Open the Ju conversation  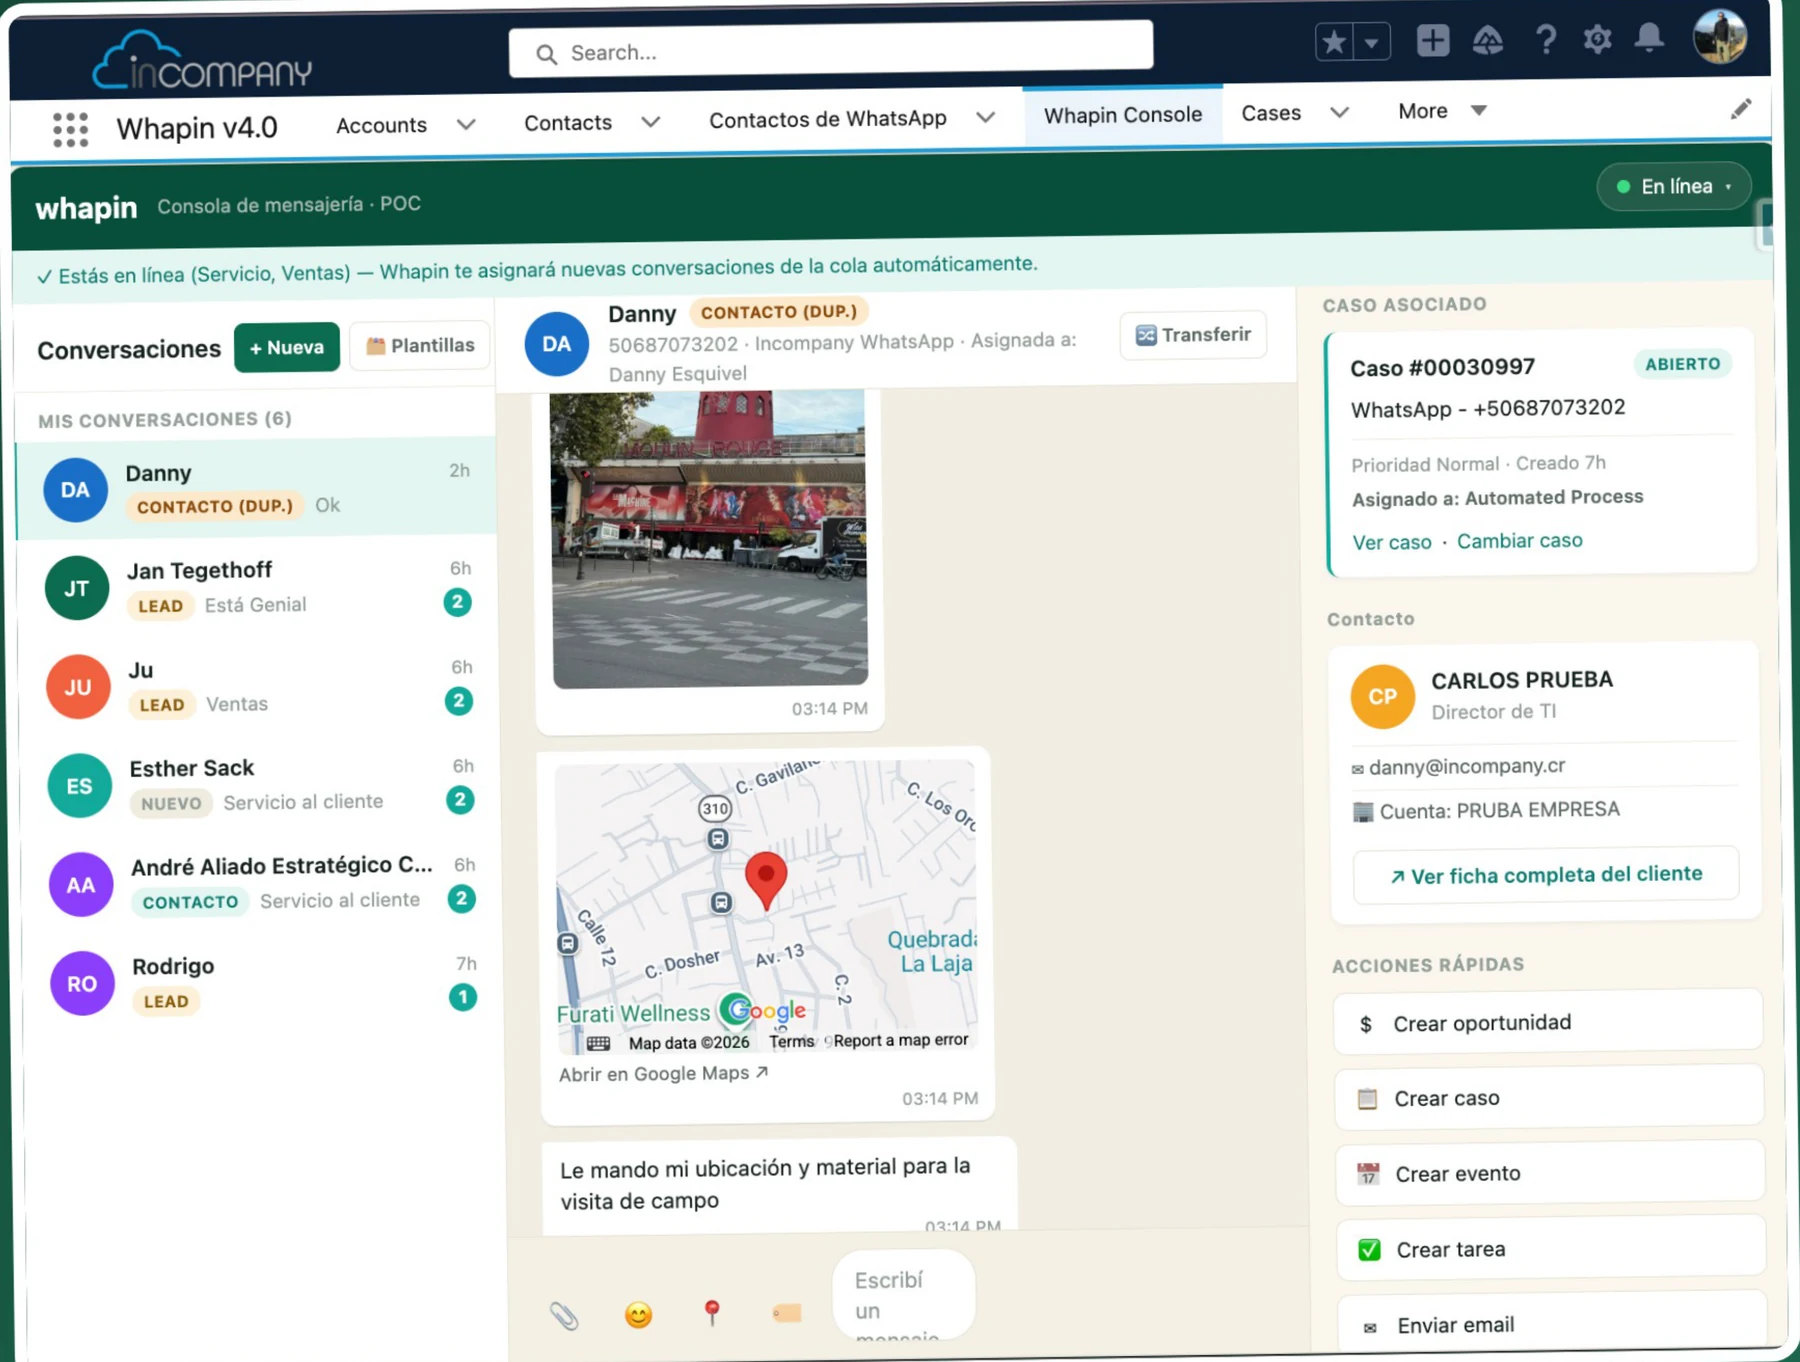(x=258, y=686)
